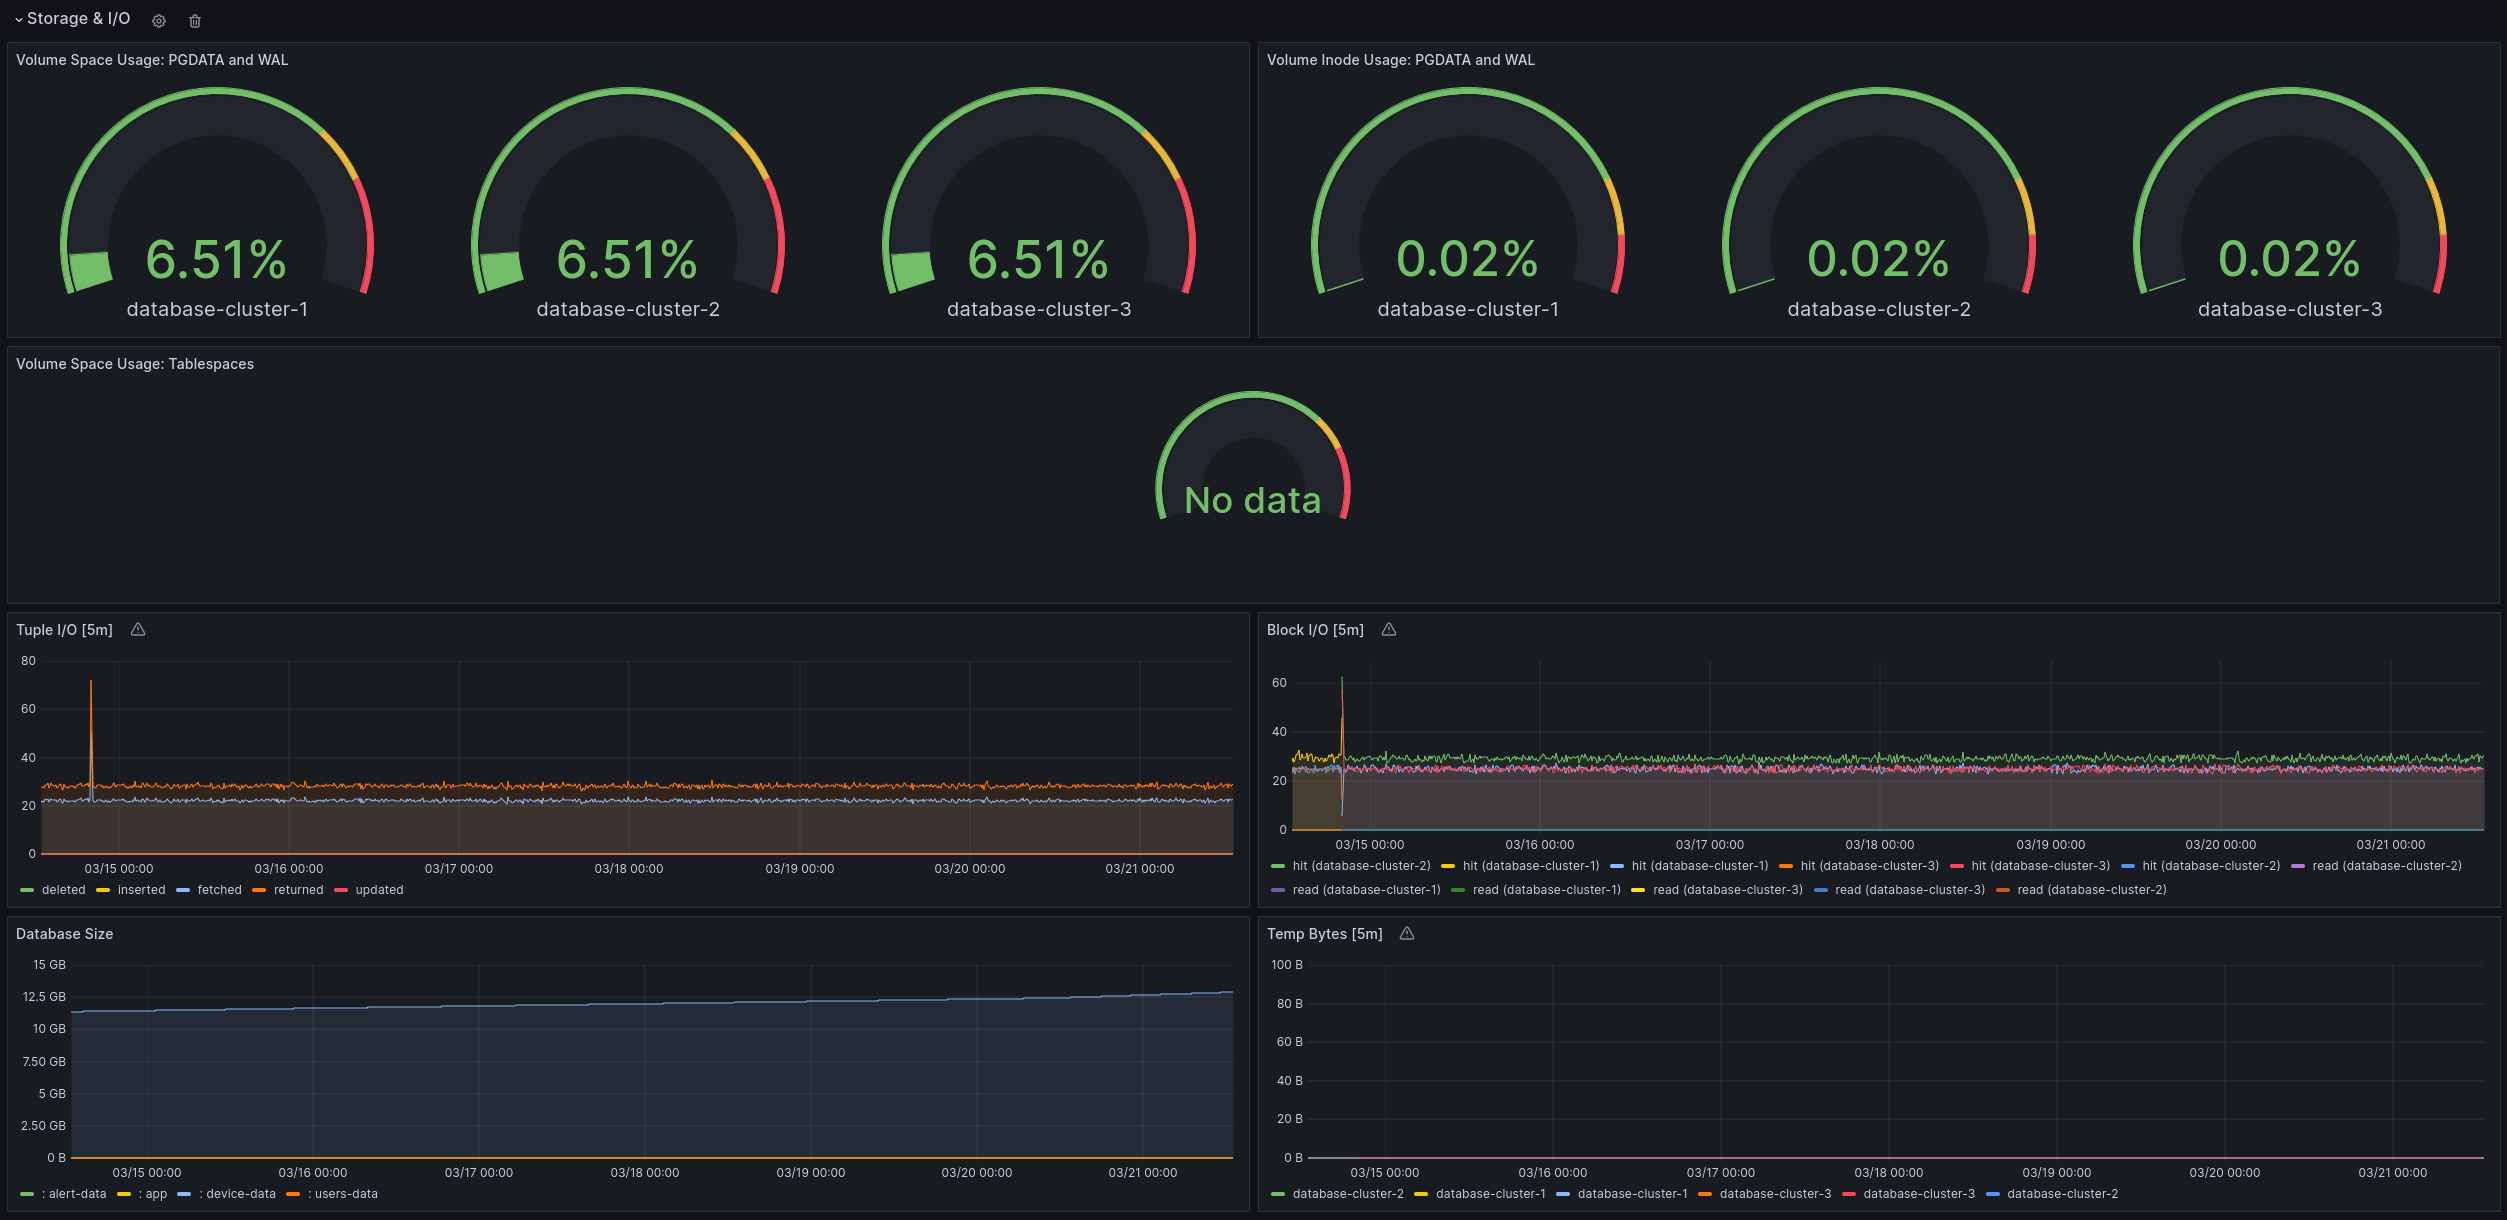The image size is (2507, 1220).
Task: Toggle the updated series legend entry
Action: (x=379, y=890)
